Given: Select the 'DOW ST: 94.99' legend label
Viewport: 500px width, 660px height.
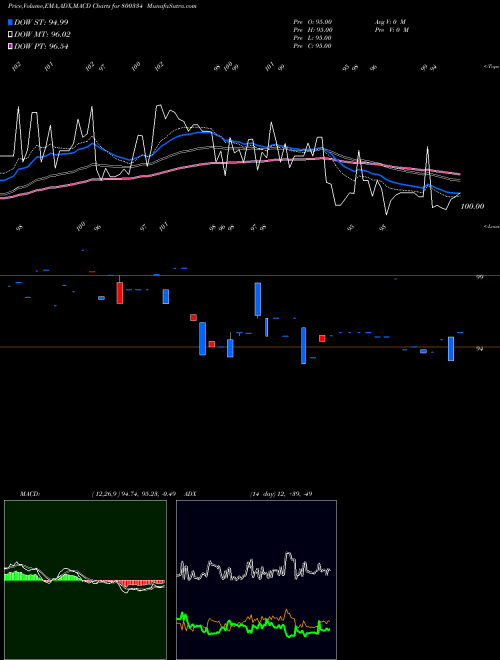Looking at the screenshot, I should pyautogui.click(x=41, y=22).
